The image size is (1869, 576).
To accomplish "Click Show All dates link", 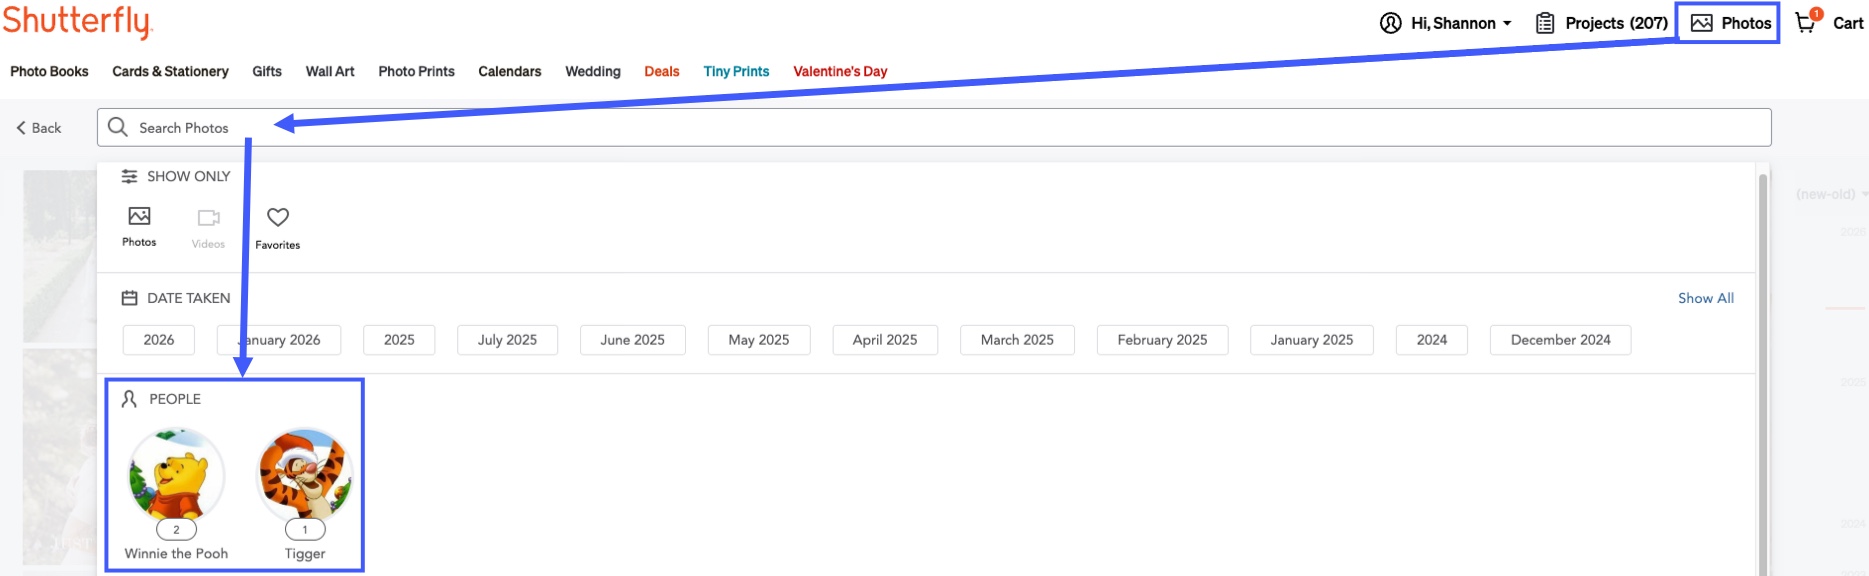I will [x=1706, y=298].
